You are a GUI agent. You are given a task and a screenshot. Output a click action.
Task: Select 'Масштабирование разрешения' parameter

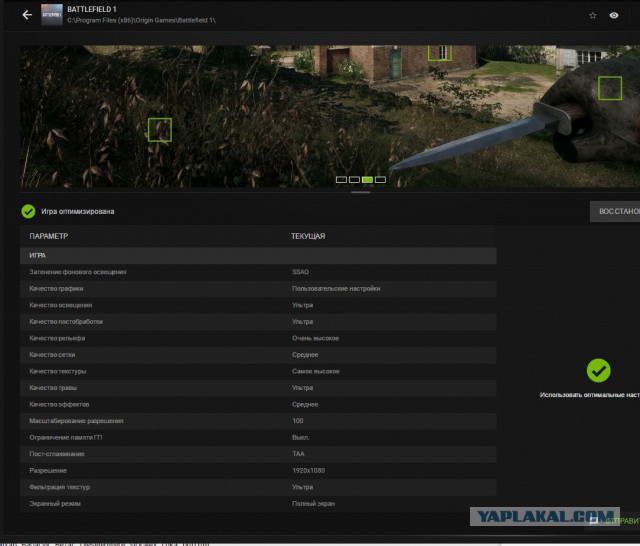pyautogui.click(x=76, y=421)
